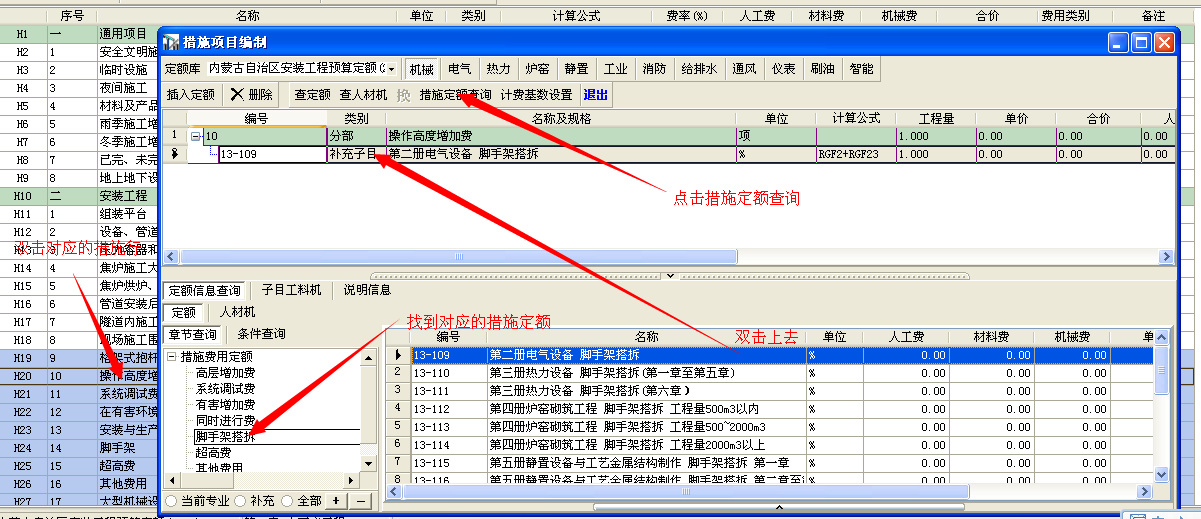Open the 条件查询 tab

260,334
